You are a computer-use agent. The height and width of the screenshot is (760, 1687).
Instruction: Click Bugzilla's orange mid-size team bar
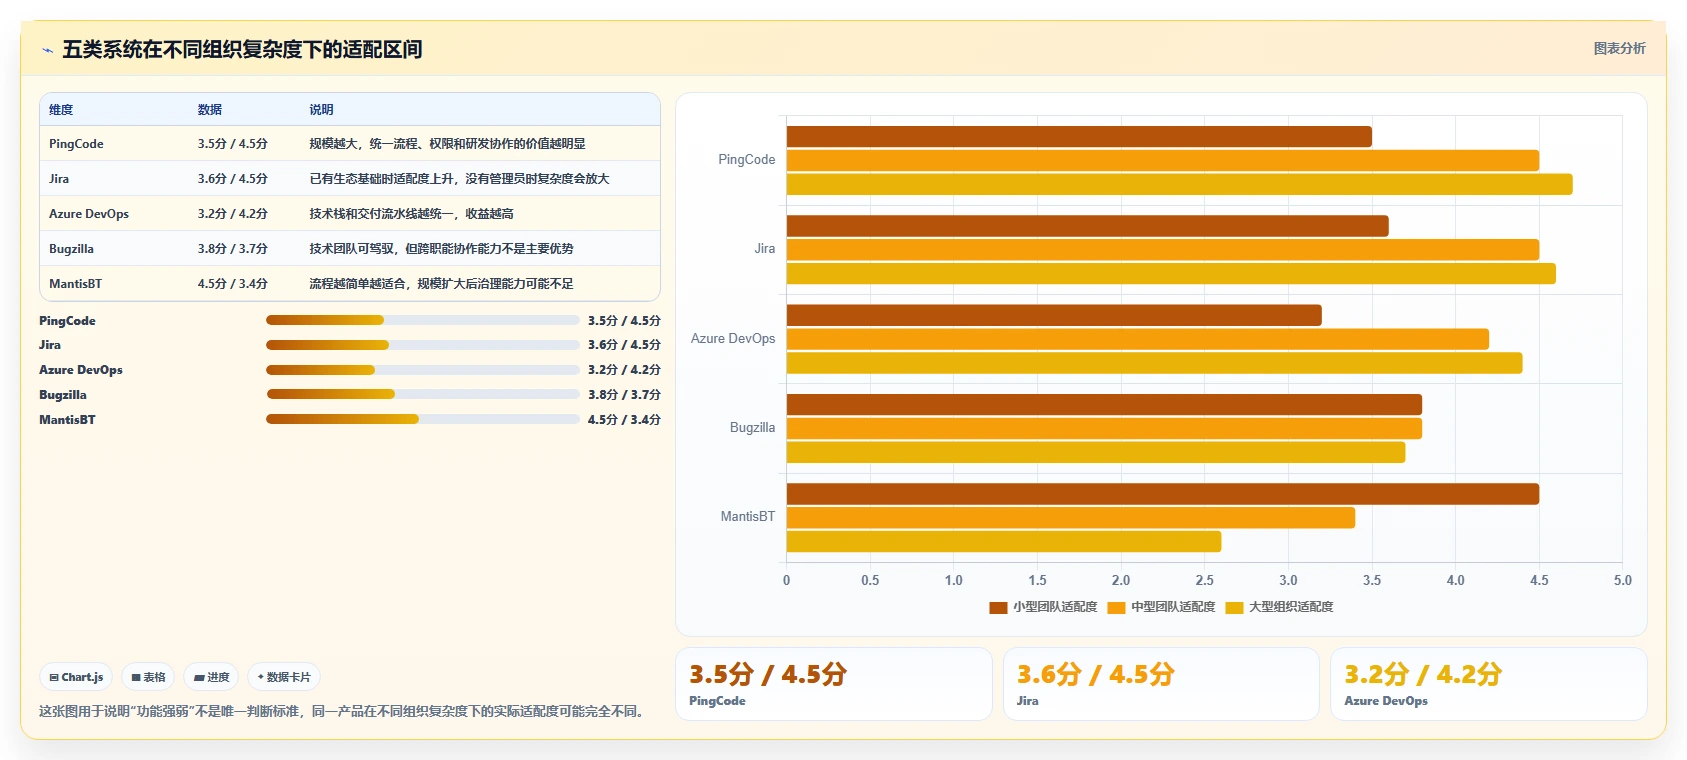tap(1104, 428)
